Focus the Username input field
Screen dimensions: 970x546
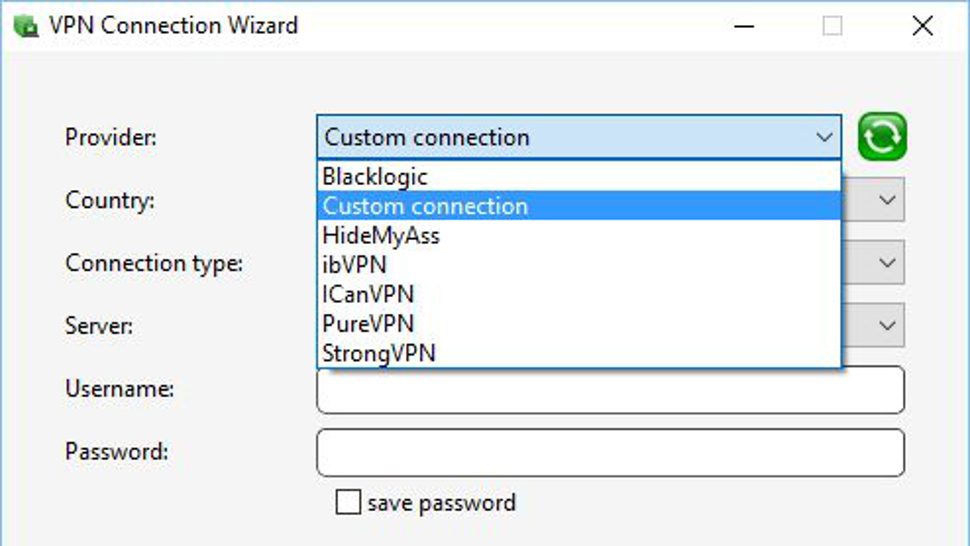pyautogui.click(x=611, y=390)
